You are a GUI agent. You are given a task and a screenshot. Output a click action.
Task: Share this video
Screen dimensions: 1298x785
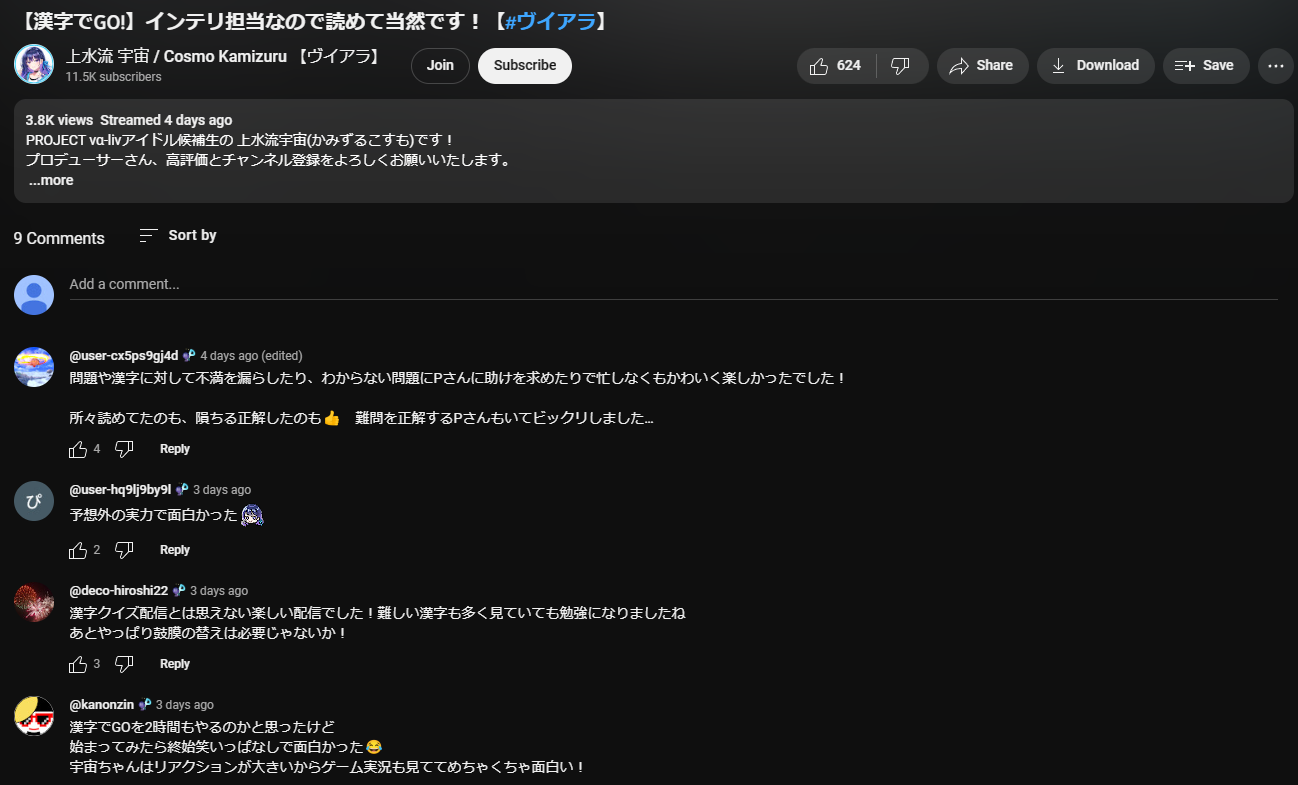[x=983, y=66]
